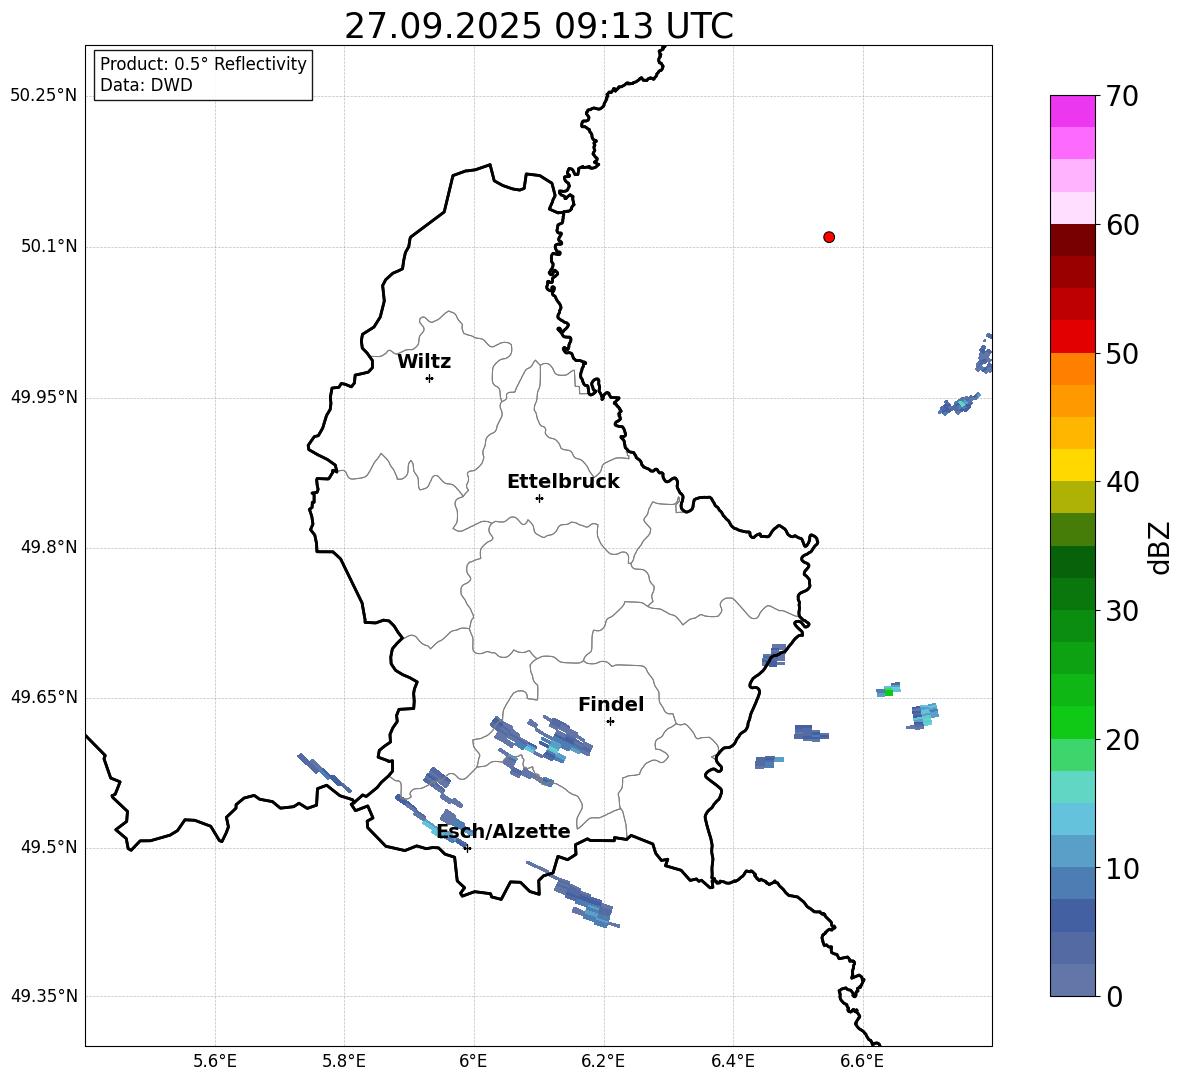Click the 50.1°N latitude label
The image size is (1184, 1081).
49,247
